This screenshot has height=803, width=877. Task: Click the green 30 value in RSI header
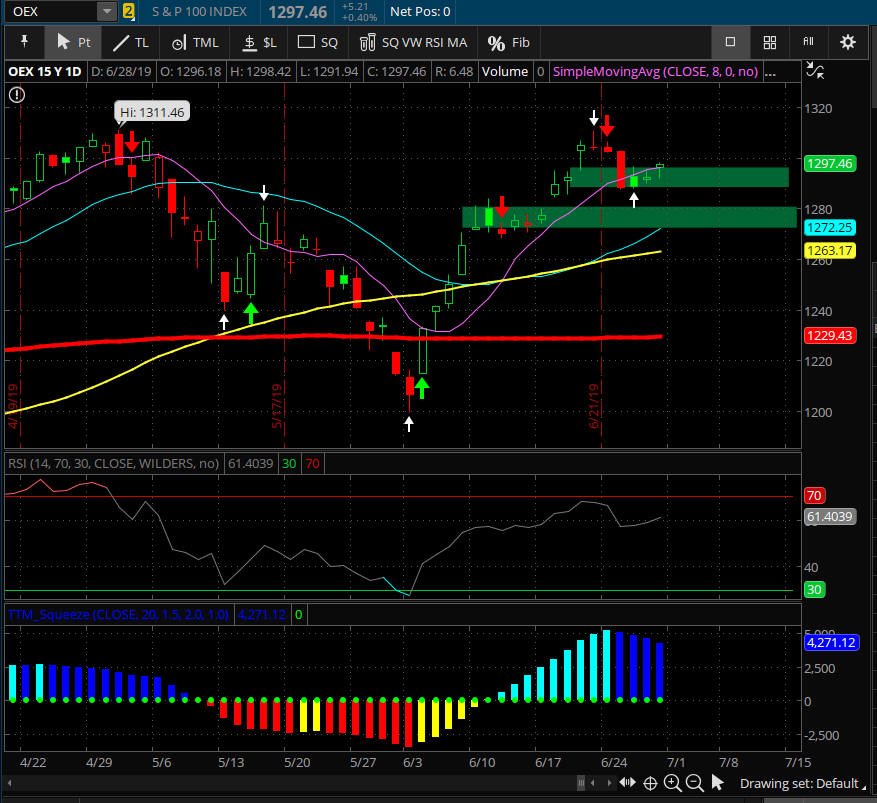coord(289,464)
